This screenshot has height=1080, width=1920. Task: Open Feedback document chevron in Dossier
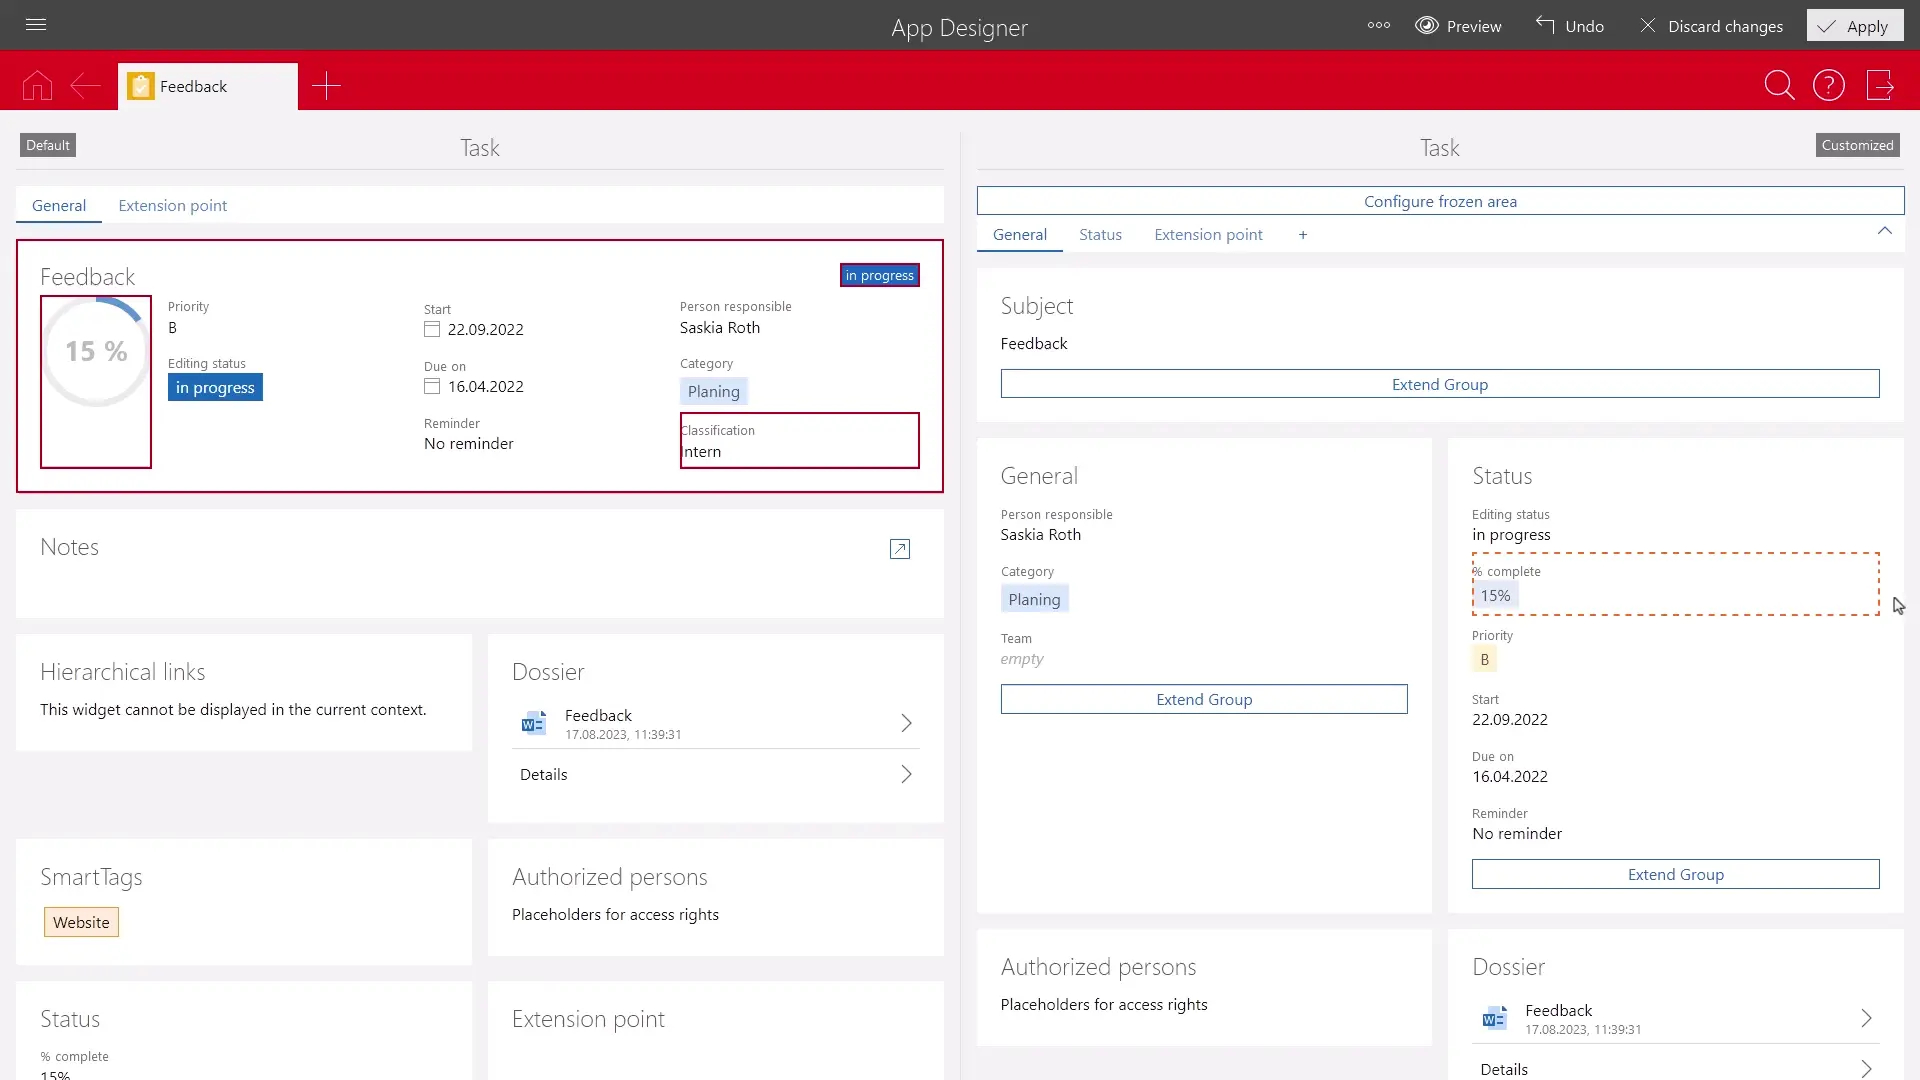[906, 723]
